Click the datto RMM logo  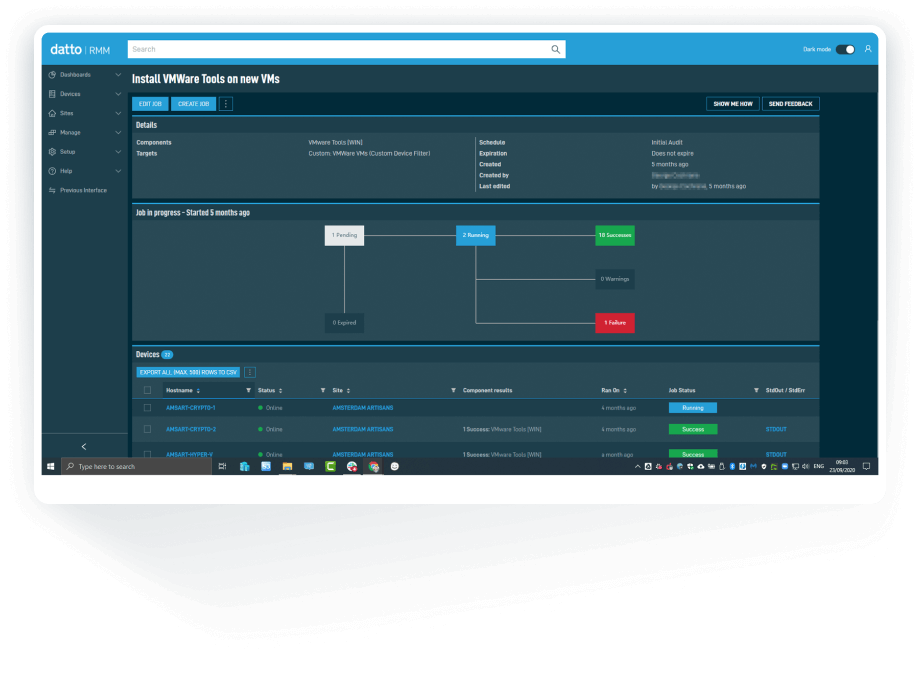point(80,50)
